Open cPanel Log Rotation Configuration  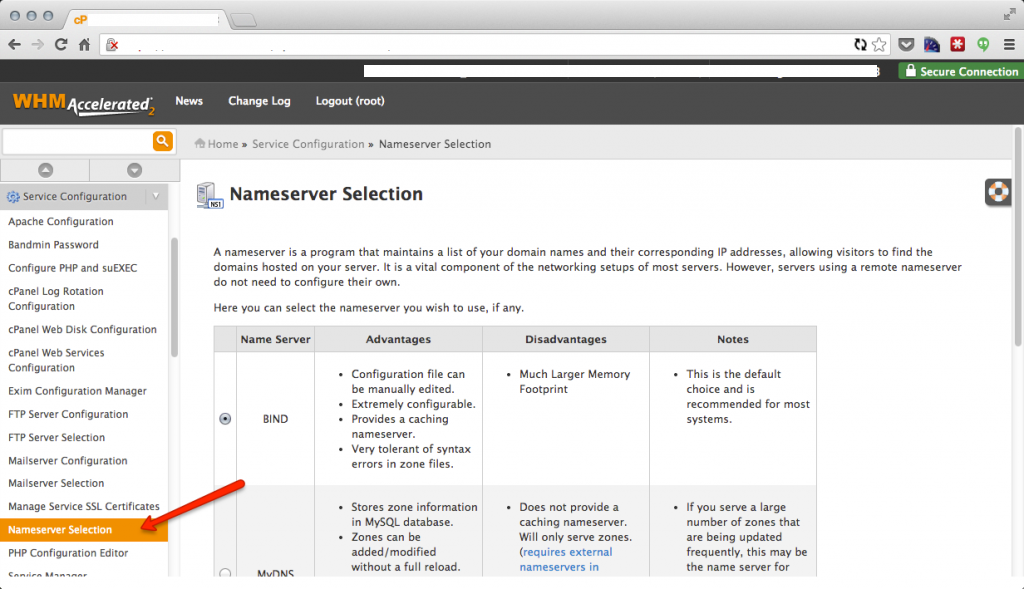pos(56,298)
